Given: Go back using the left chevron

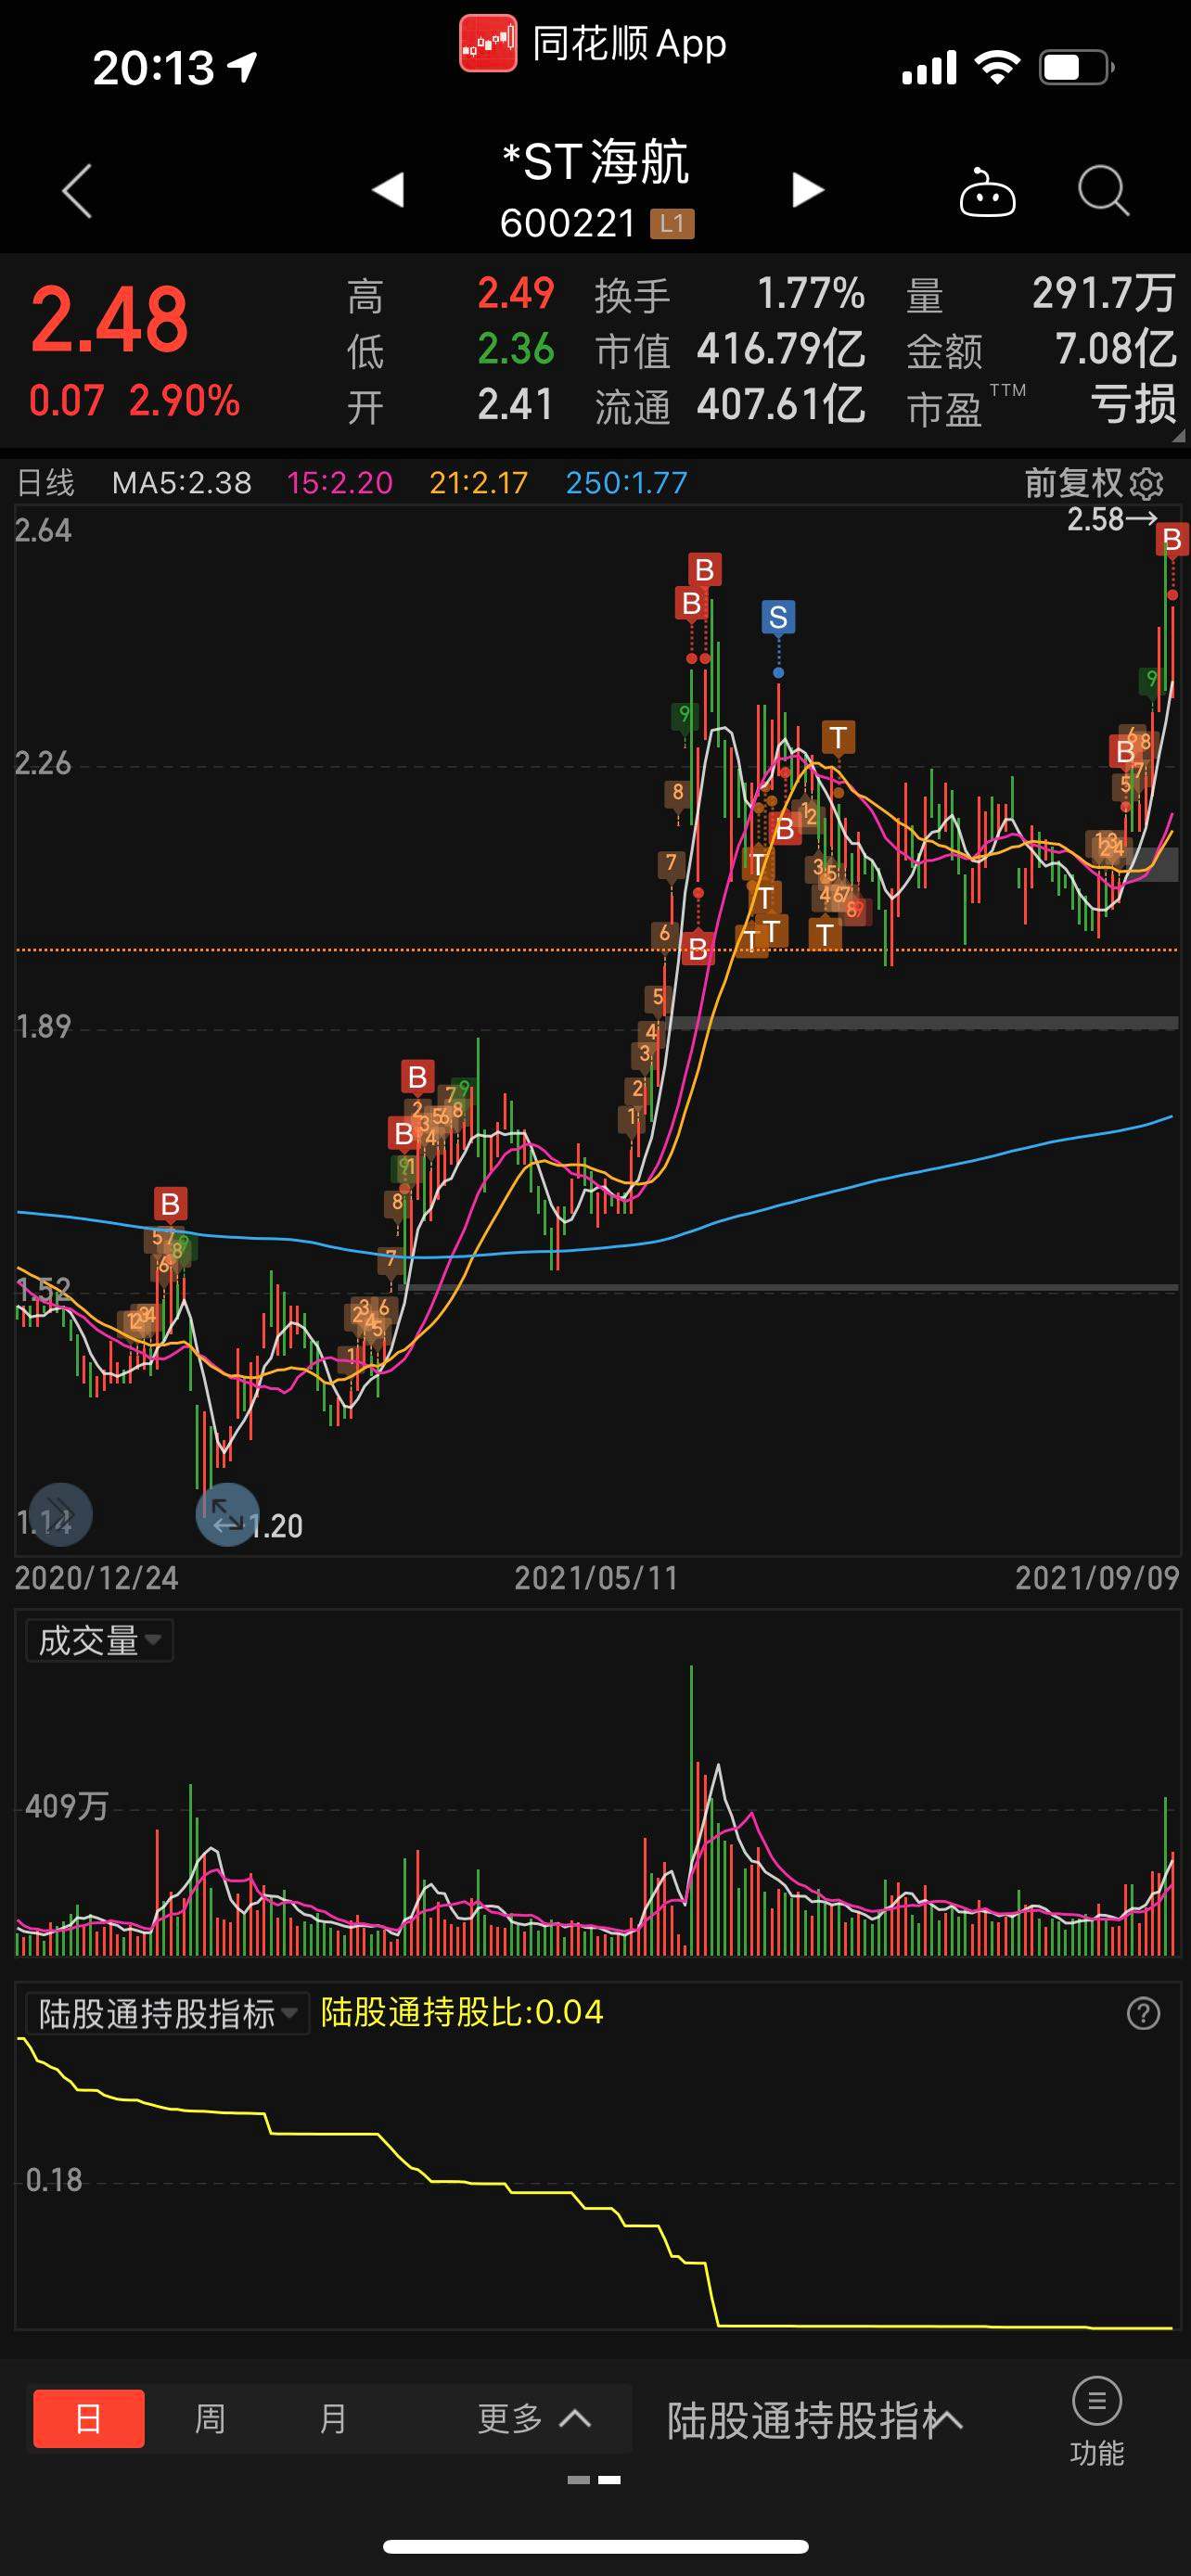Looking at the screenshot, I should click(x=77, y=190).
